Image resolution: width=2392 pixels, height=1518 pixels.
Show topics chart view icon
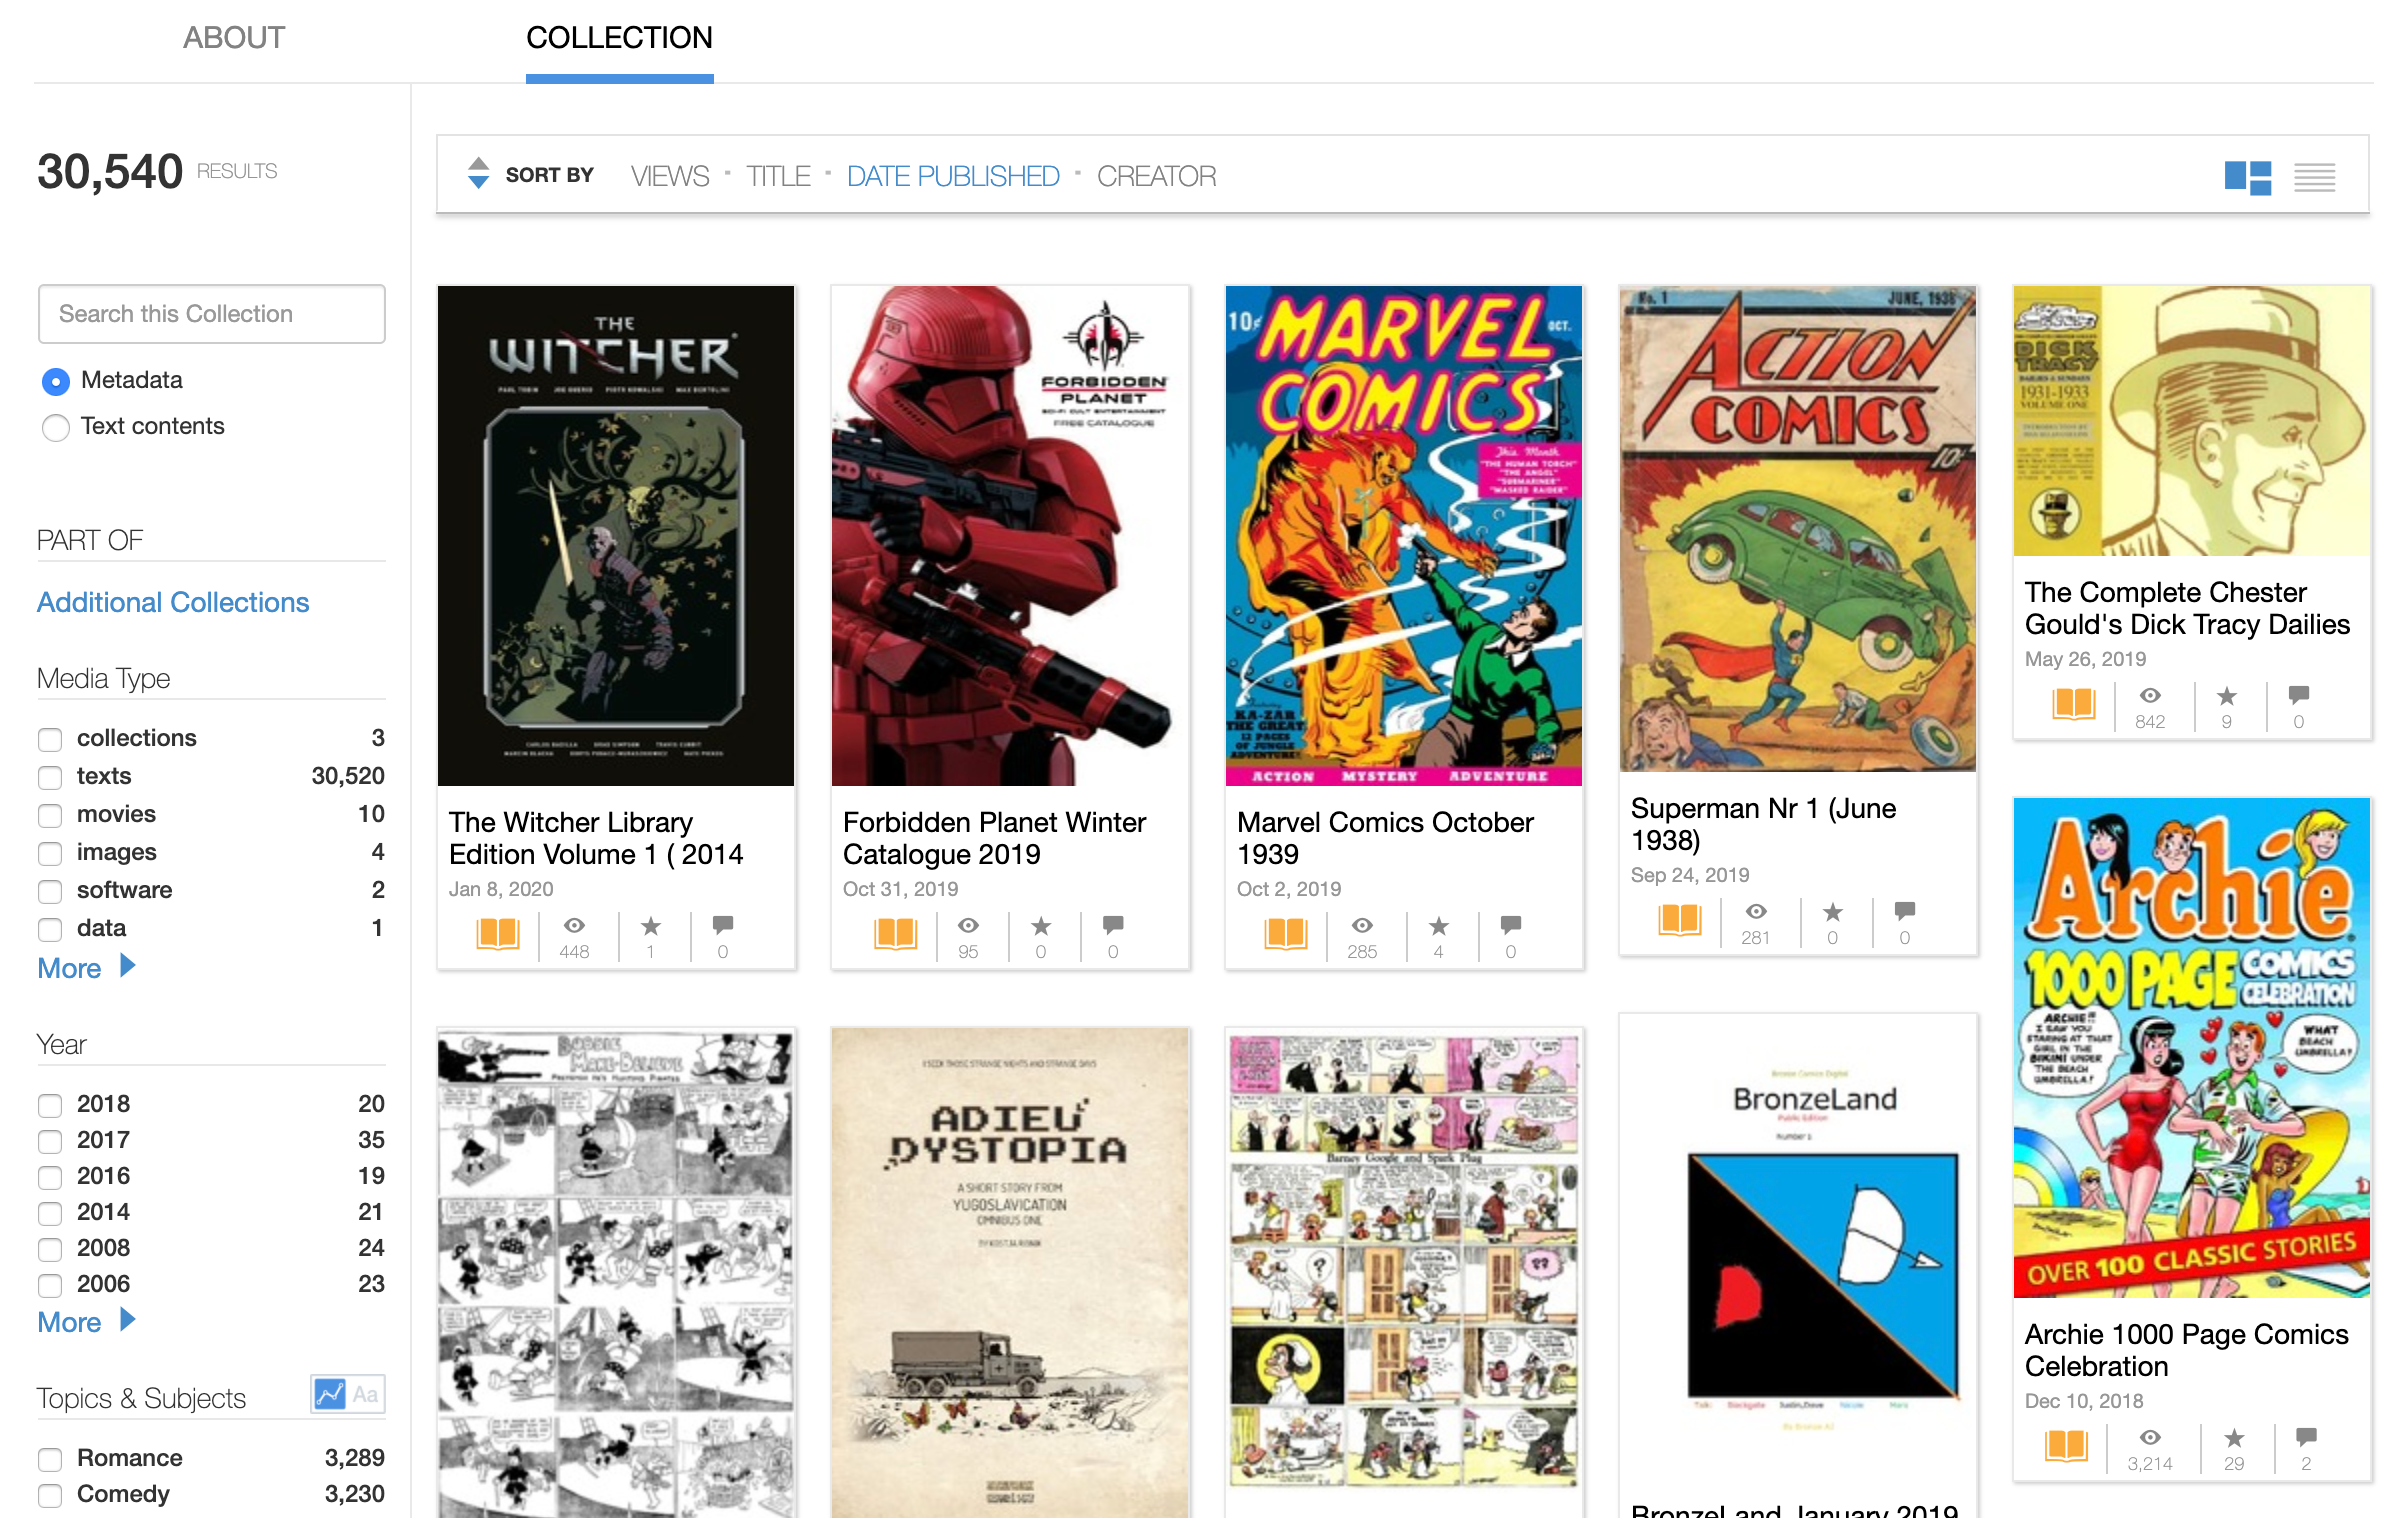(329, 1394)
